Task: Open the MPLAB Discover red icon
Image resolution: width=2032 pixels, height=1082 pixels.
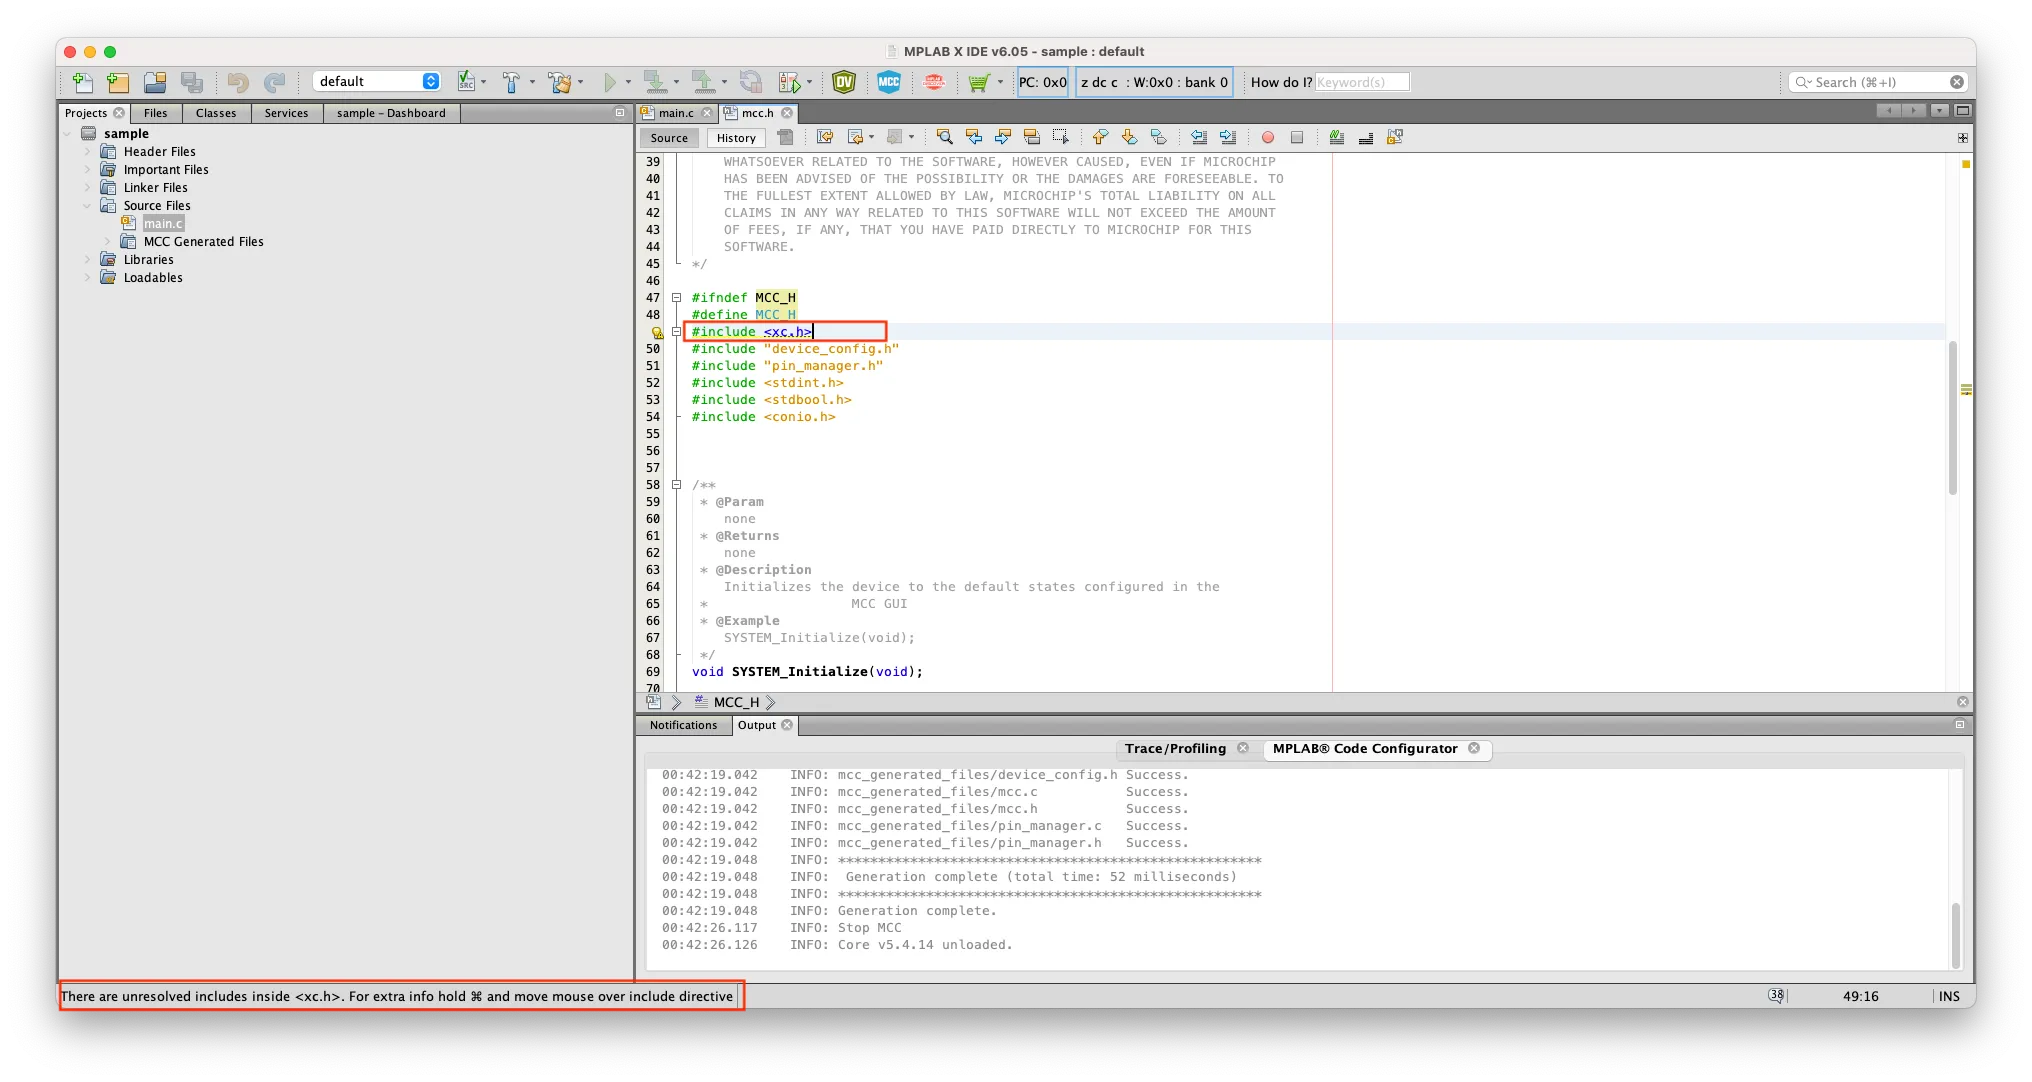Action: pyautogui.click(x=934, y=82)
